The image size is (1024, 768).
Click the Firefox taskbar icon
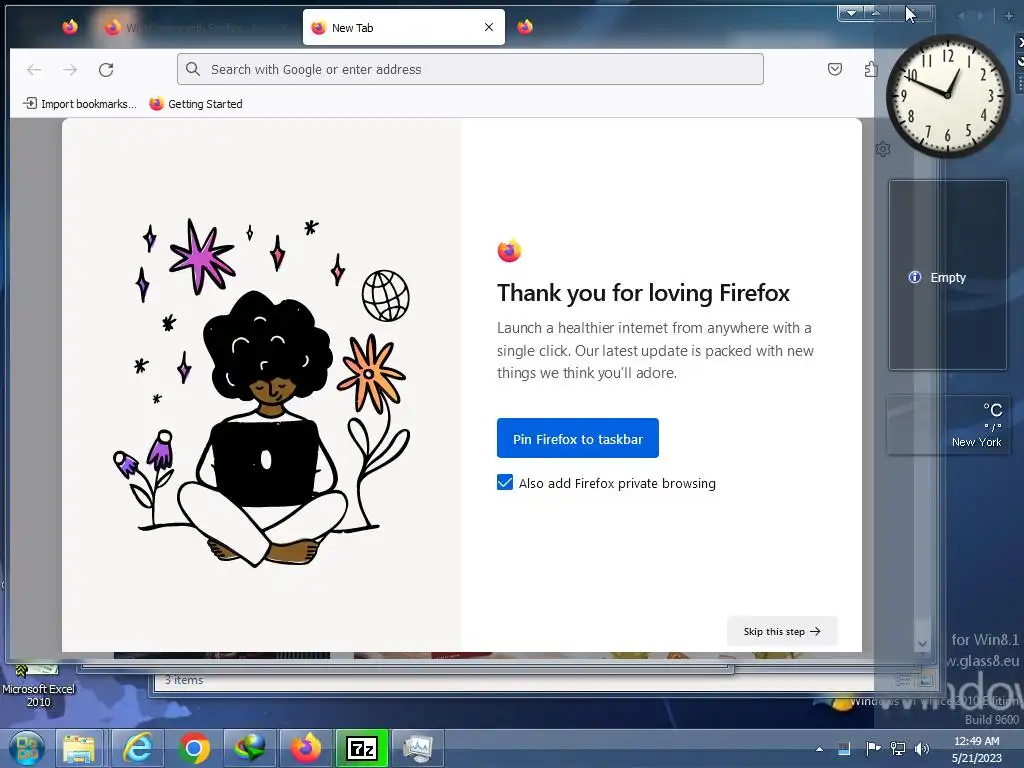[306, 748]
